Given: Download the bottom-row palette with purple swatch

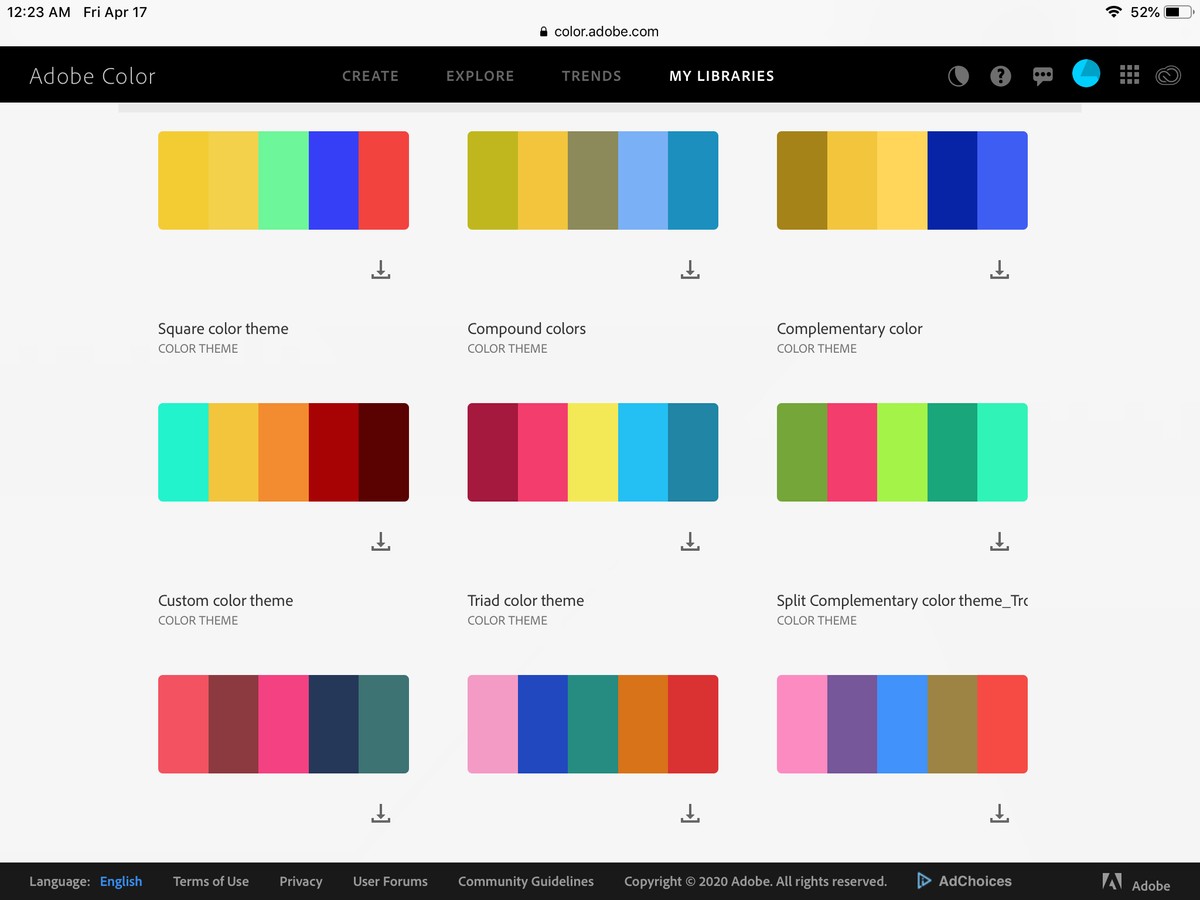Looking at the screenshot, I should pos(999,813).
